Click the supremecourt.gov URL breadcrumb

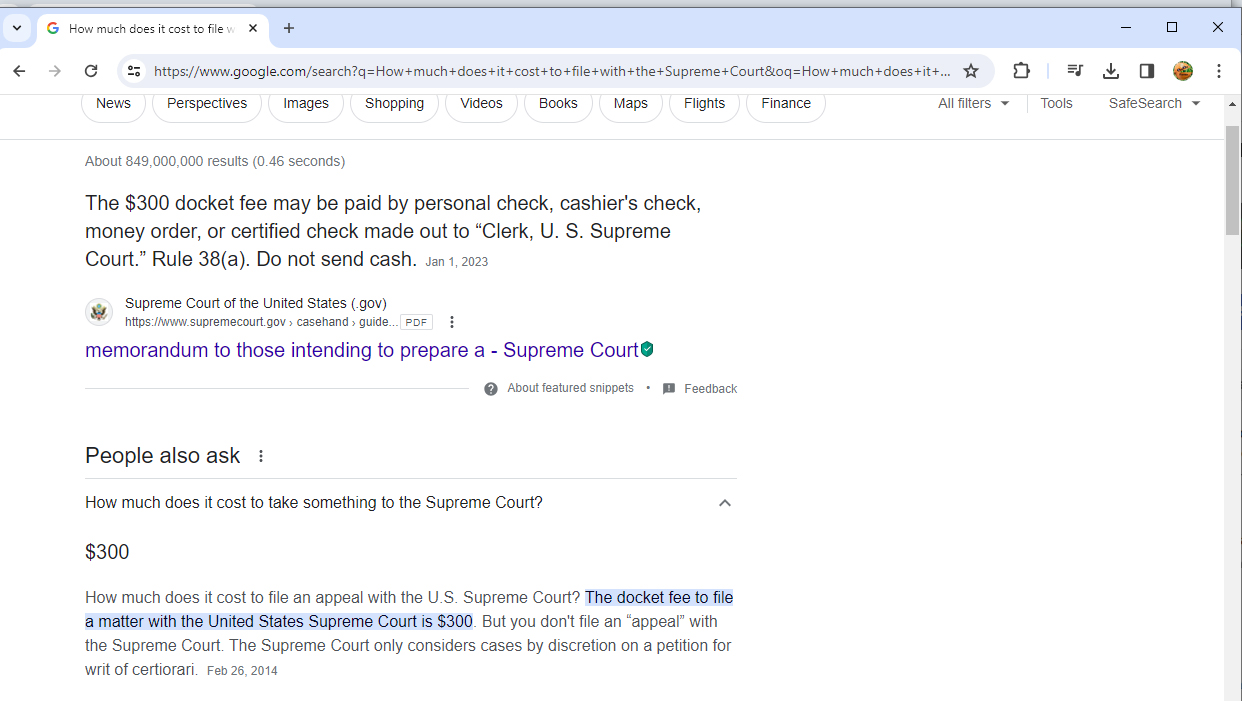coord(261,322)
